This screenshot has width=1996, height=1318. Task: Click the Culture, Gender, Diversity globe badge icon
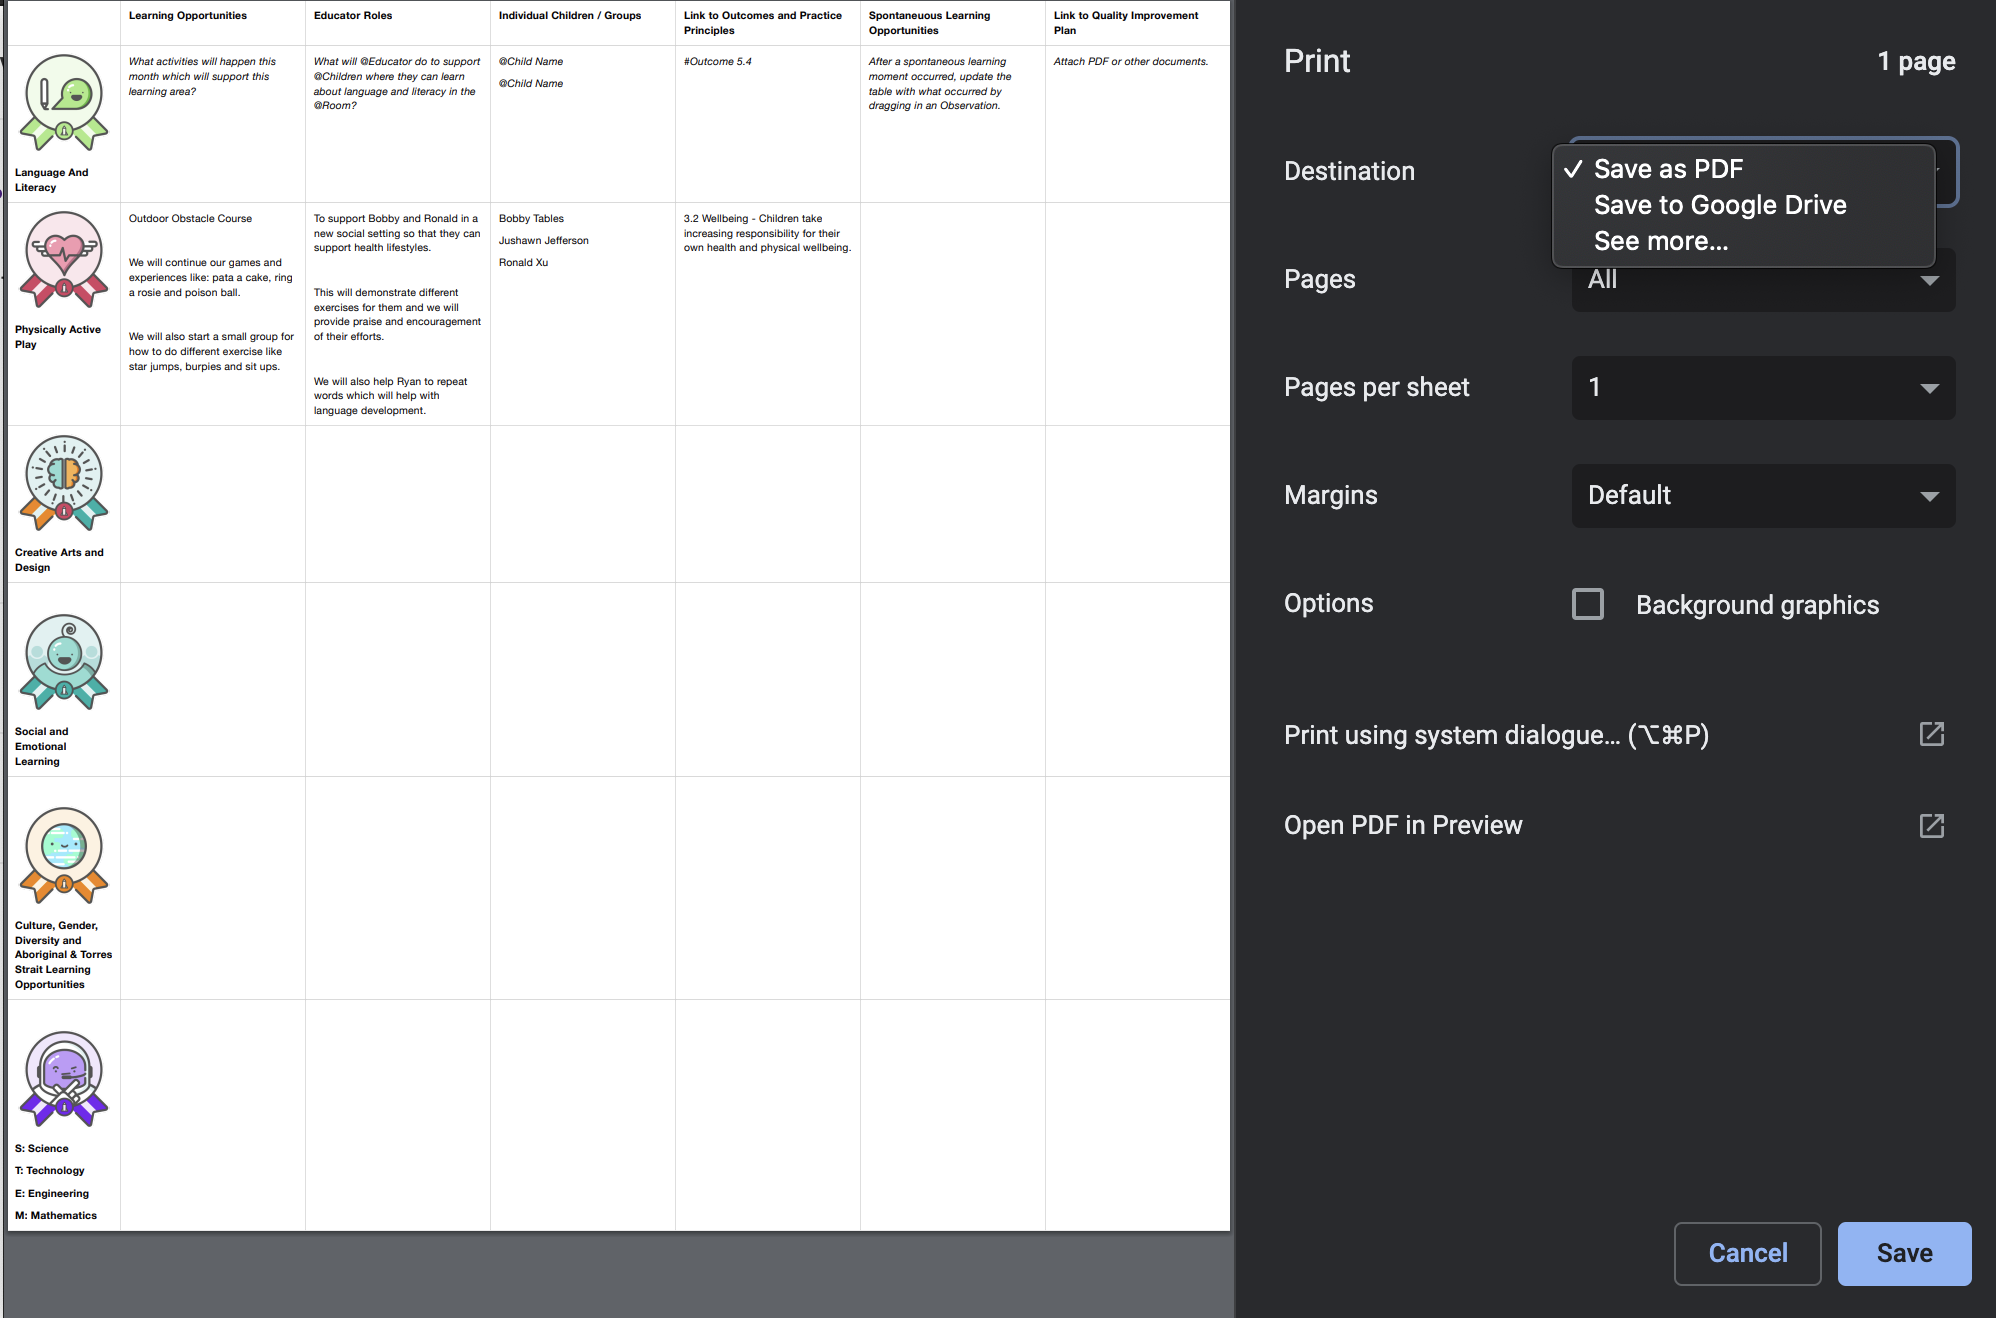click(64, 856)
